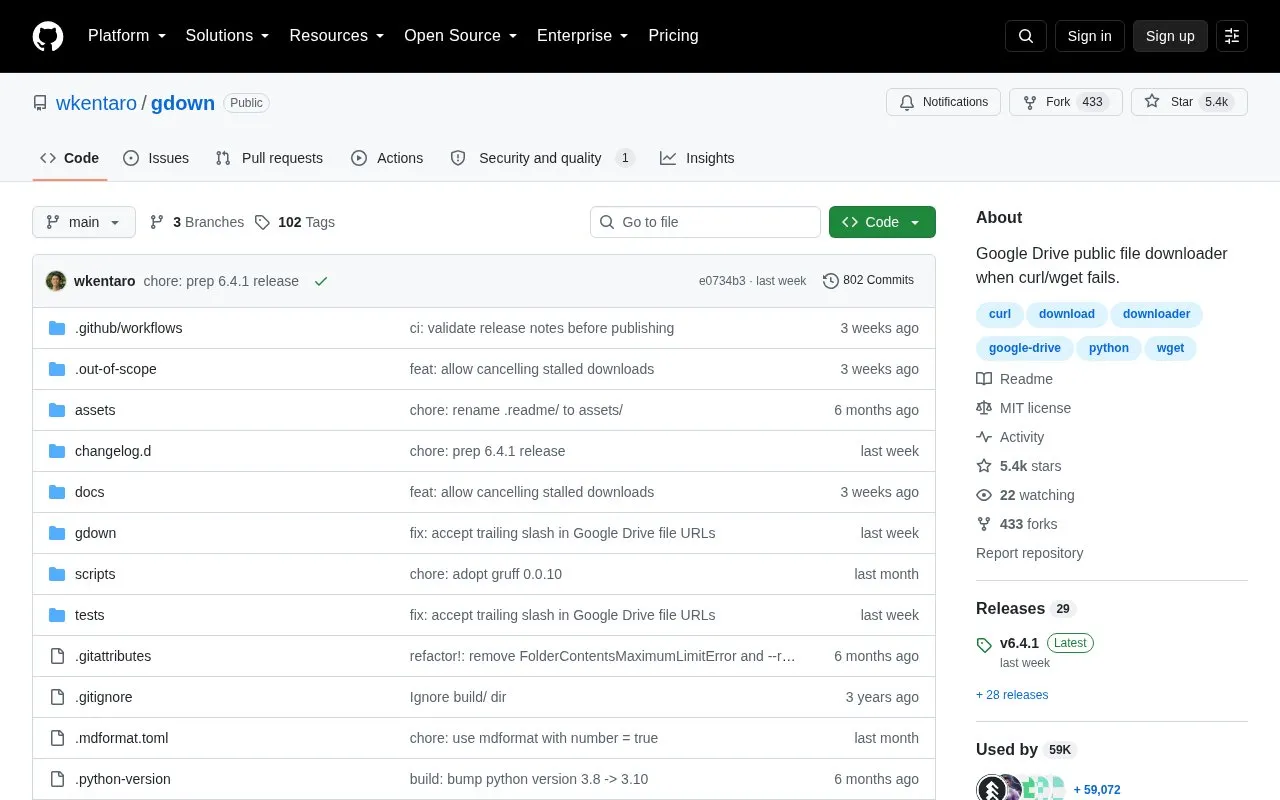Click the v6.4.1 release tag icon
Image resolution: width=1280 pixels, height=800 pixels.
click(984, 645)
